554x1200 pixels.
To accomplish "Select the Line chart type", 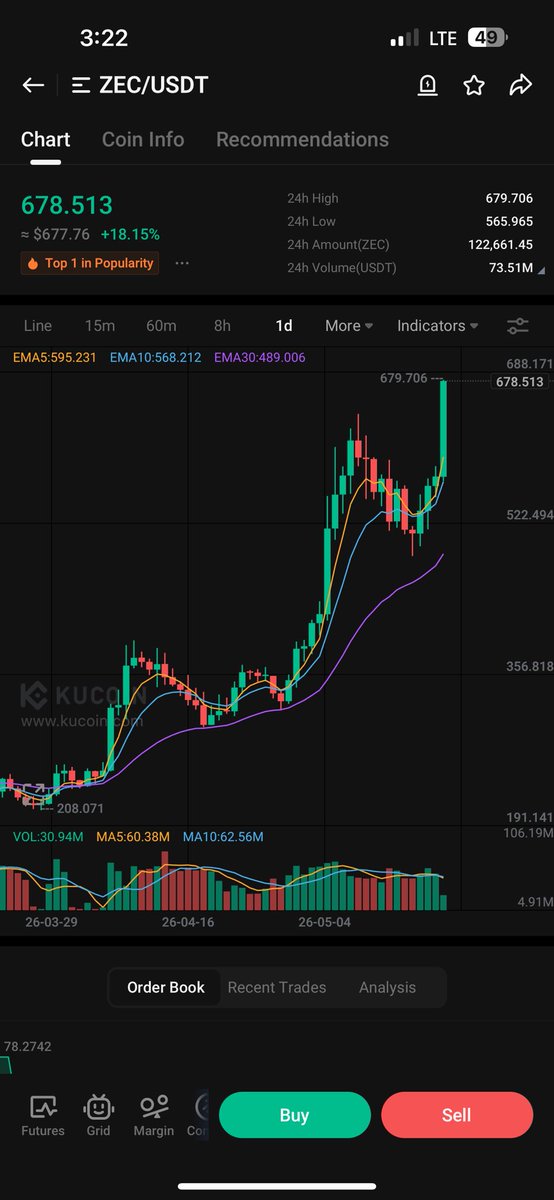I will point(37,326).
